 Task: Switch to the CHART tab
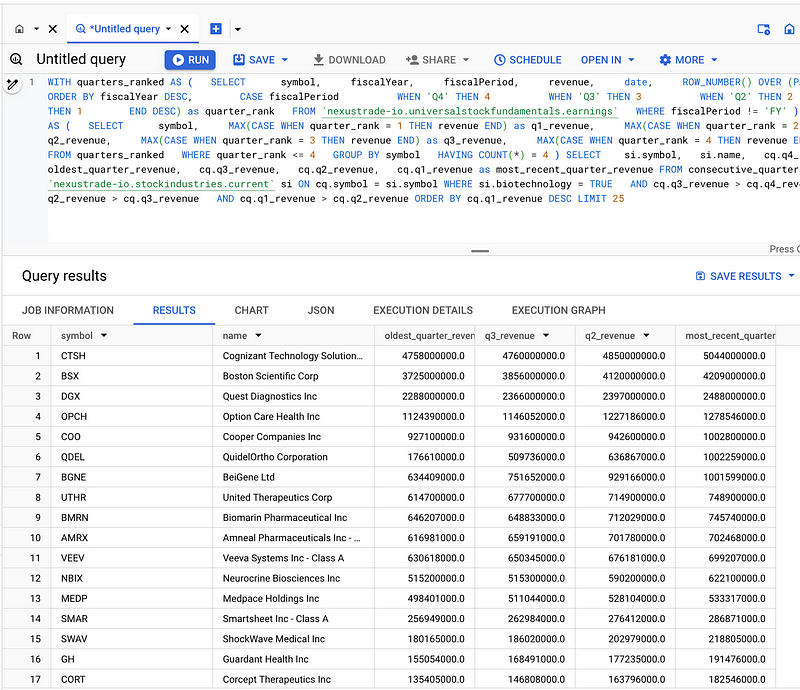(x=251, y=310)
